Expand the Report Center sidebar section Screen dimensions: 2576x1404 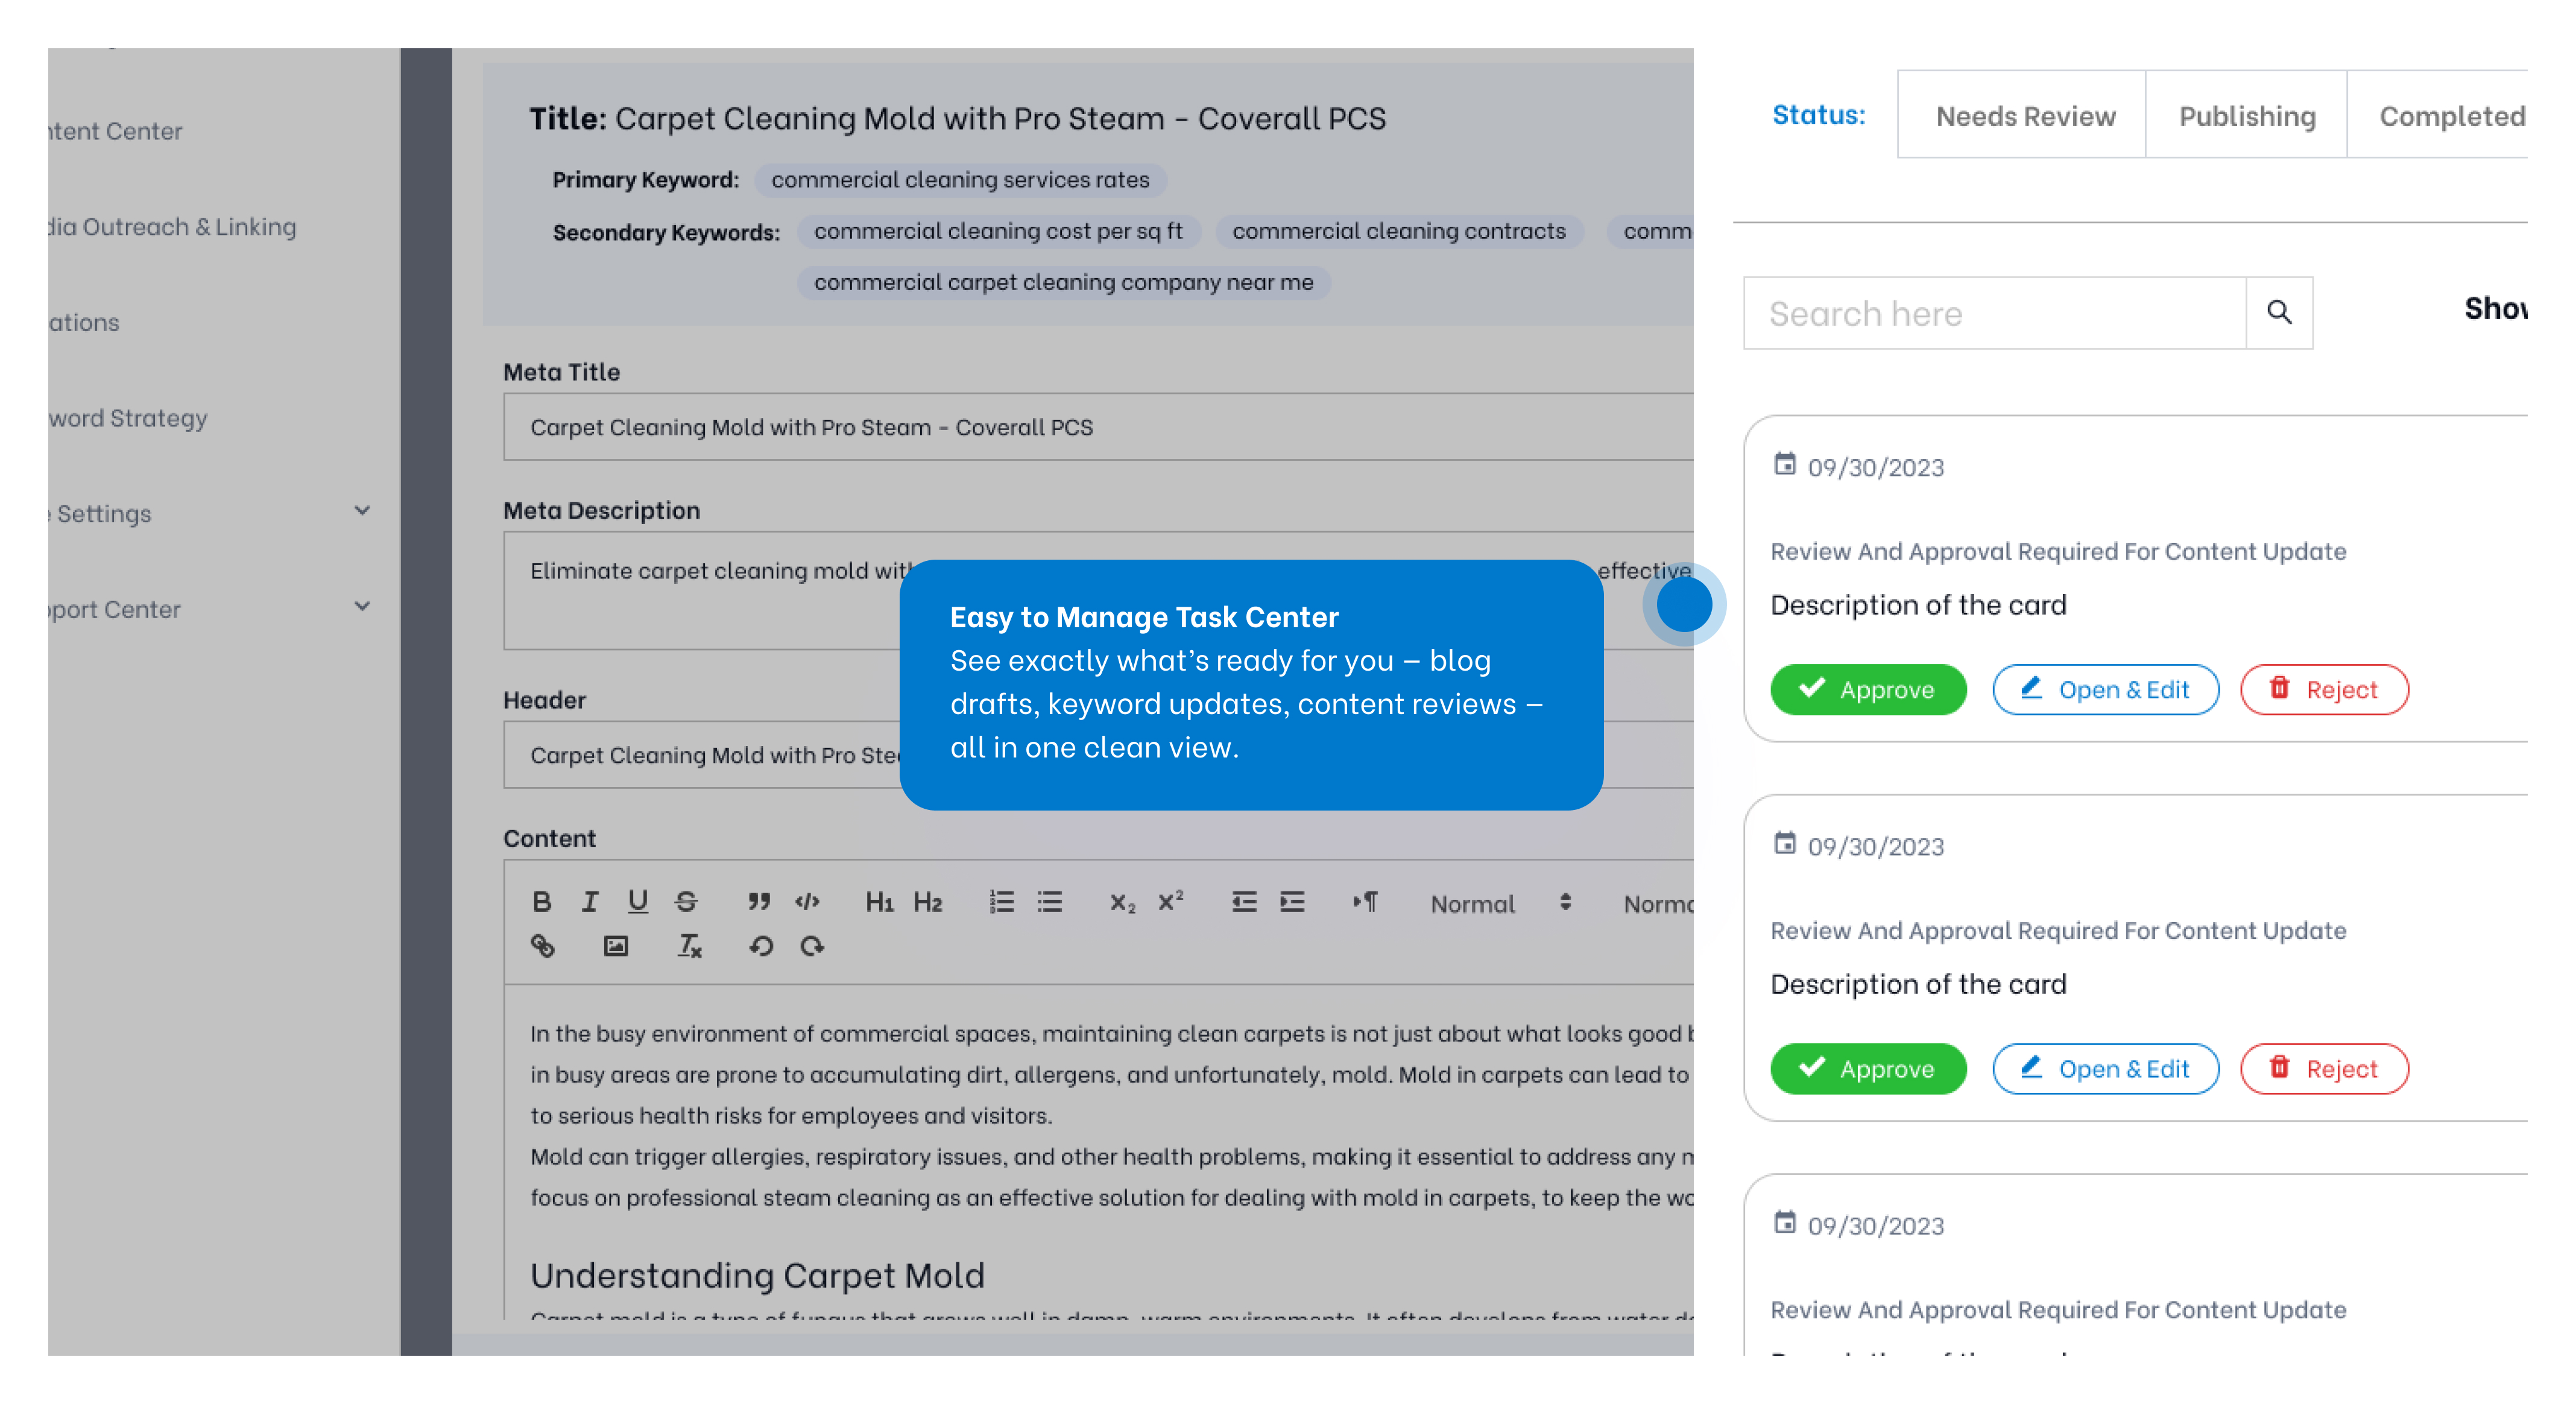[x=362, y=607]
